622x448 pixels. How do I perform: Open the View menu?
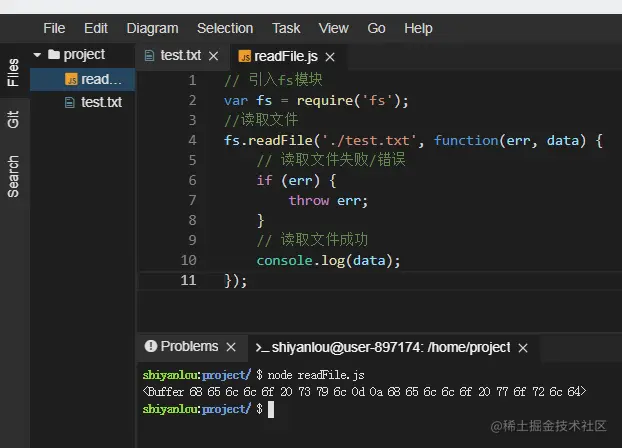tap(334, 29)
